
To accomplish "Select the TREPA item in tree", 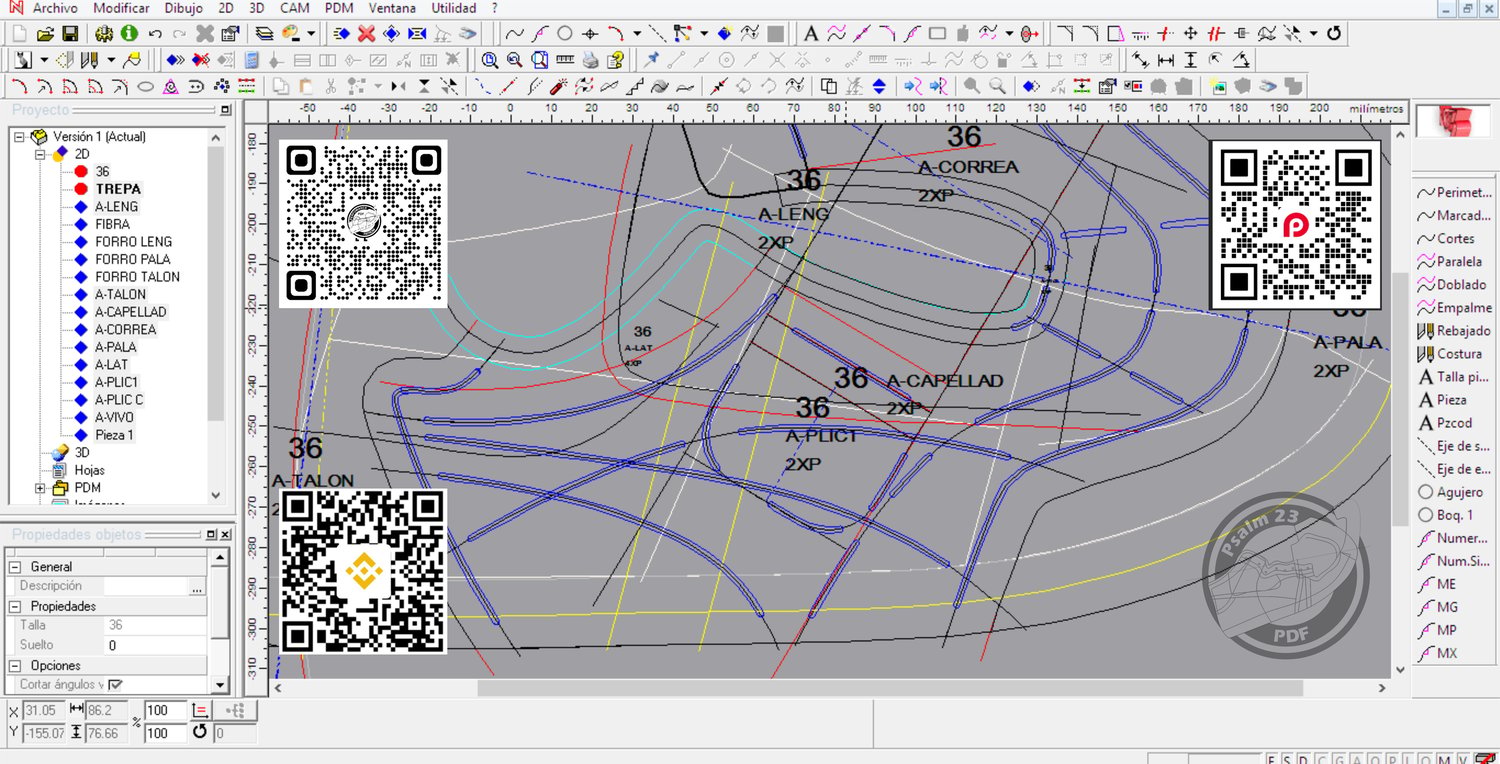I will coord(118,189).
